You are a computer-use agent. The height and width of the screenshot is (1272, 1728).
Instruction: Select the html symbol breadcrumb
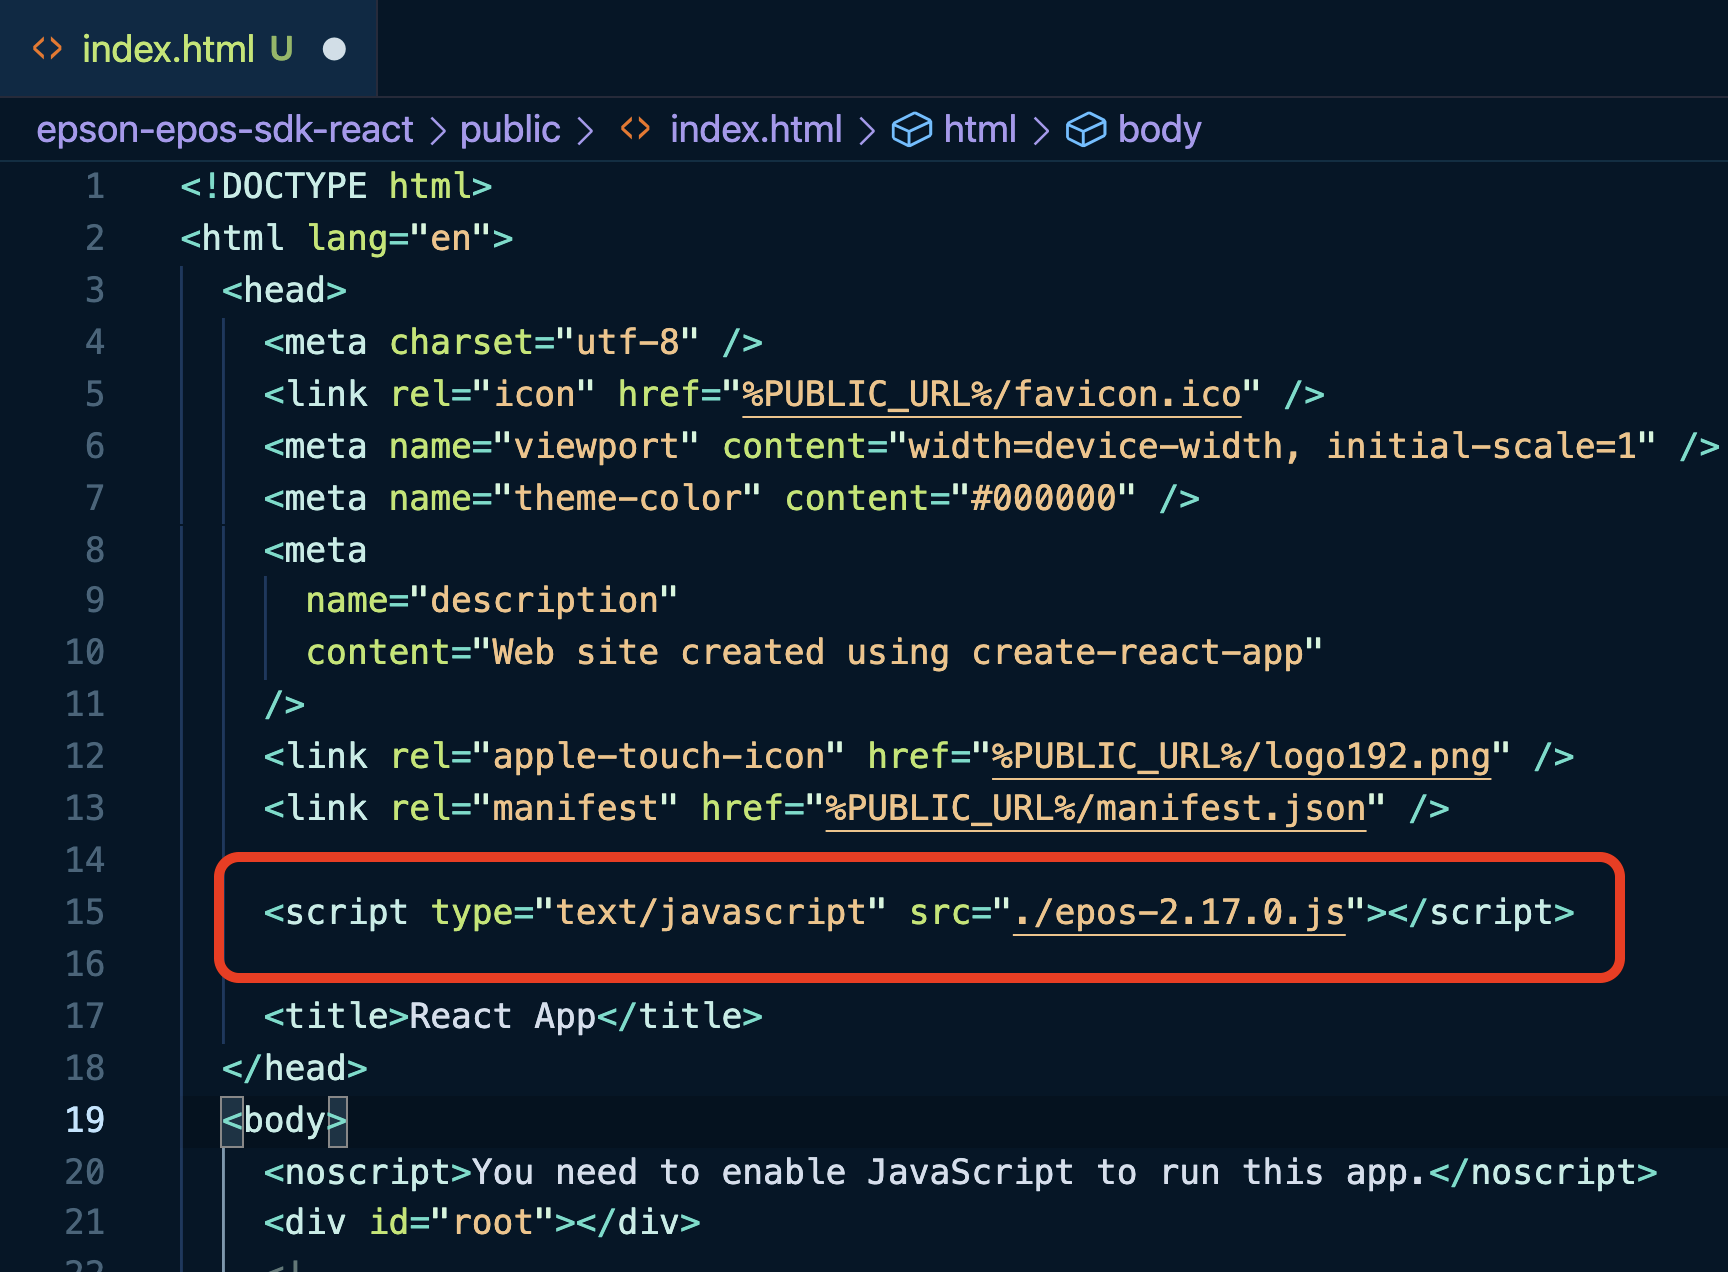click(979, 129)
